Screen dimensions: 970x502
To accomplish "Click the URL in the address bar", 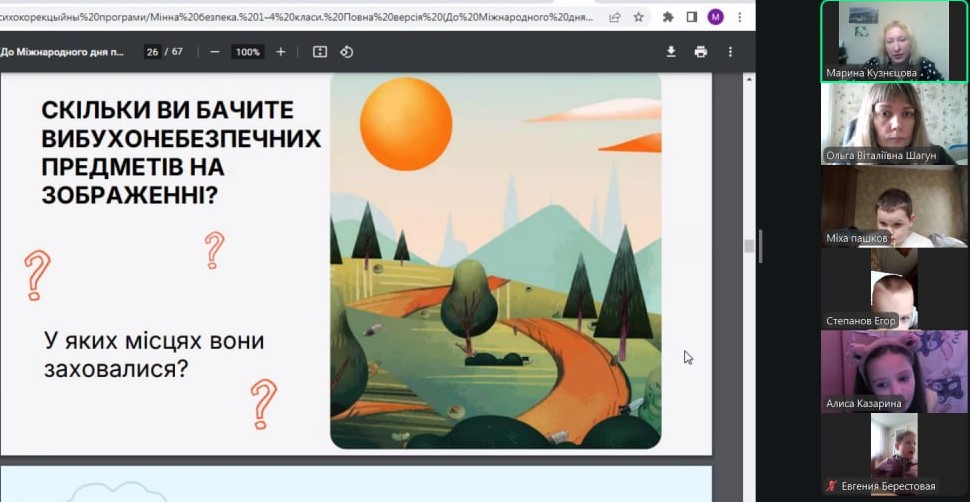I will coord(300,17).
